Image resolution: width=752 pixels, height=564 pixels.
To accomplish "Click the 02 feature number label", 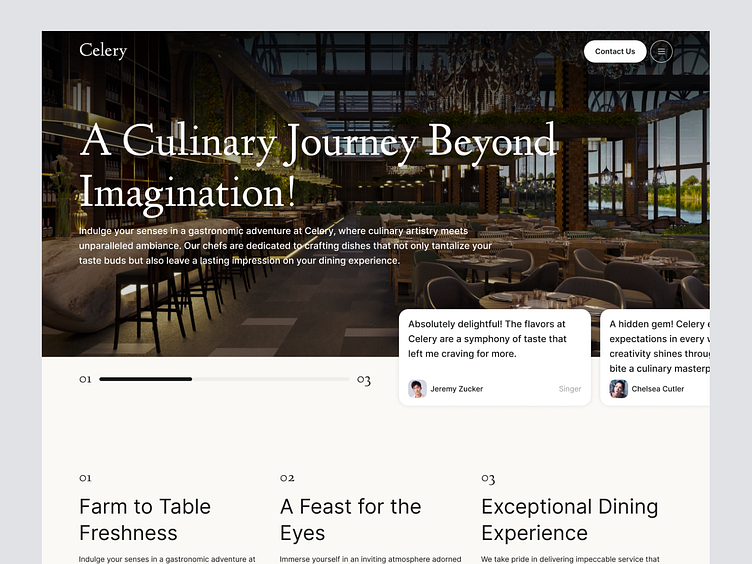I will [287, 478].
